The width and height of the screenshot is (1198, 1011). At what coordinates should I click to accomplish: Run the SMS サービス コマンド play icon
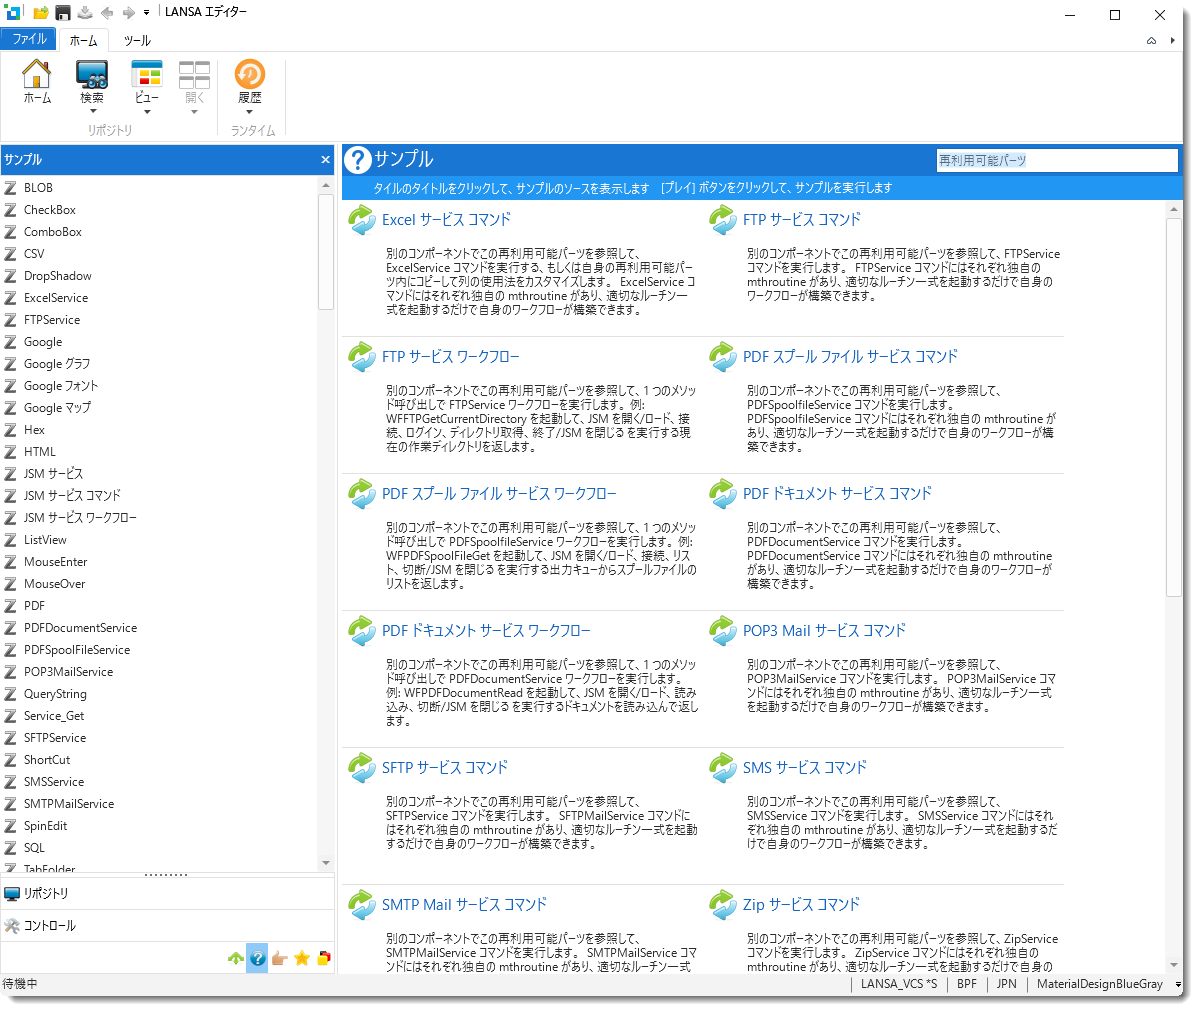722,767
